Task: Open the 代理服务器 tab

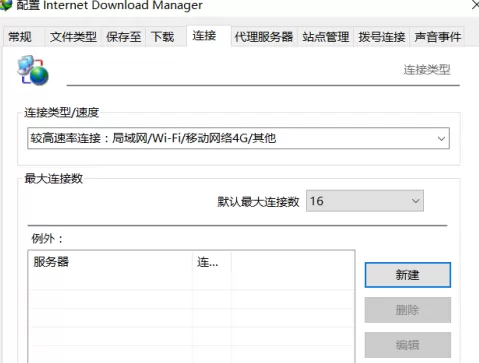Action: click(264, 37)
